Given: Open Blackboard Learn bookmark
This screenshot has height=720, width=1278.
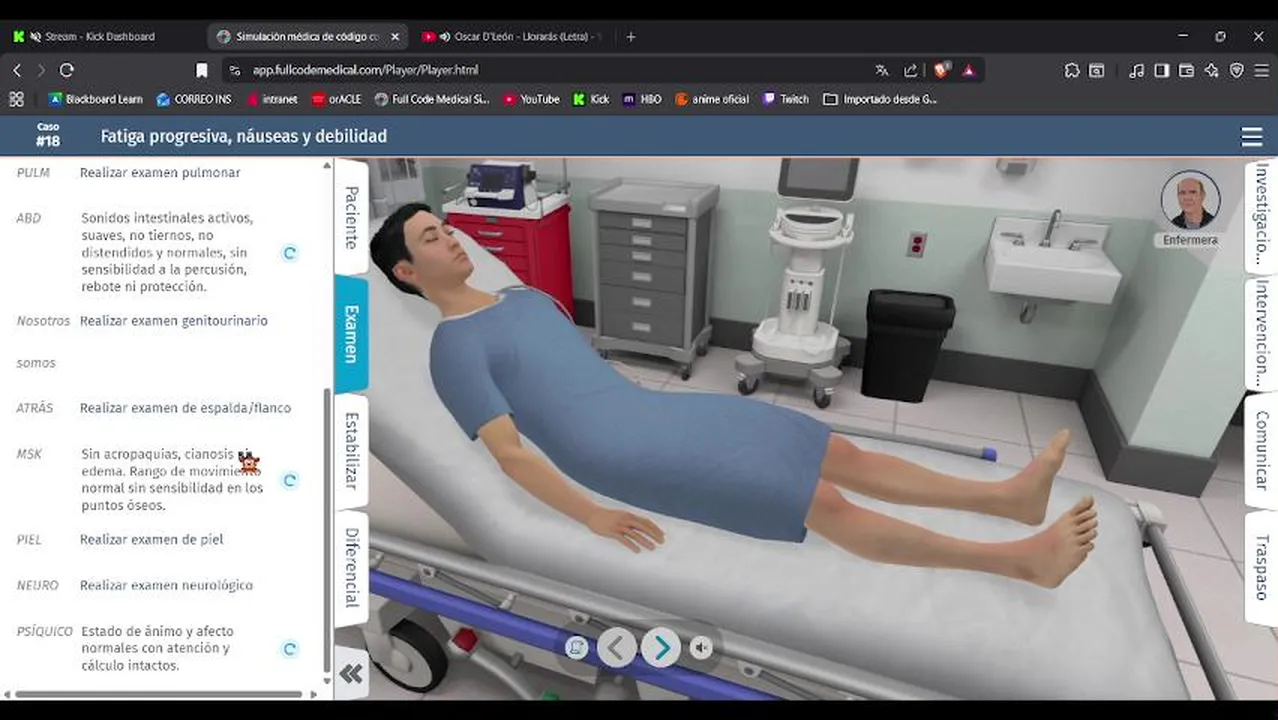Looking at the screenshot, I should pyautogui.click(x=95, y=99).
